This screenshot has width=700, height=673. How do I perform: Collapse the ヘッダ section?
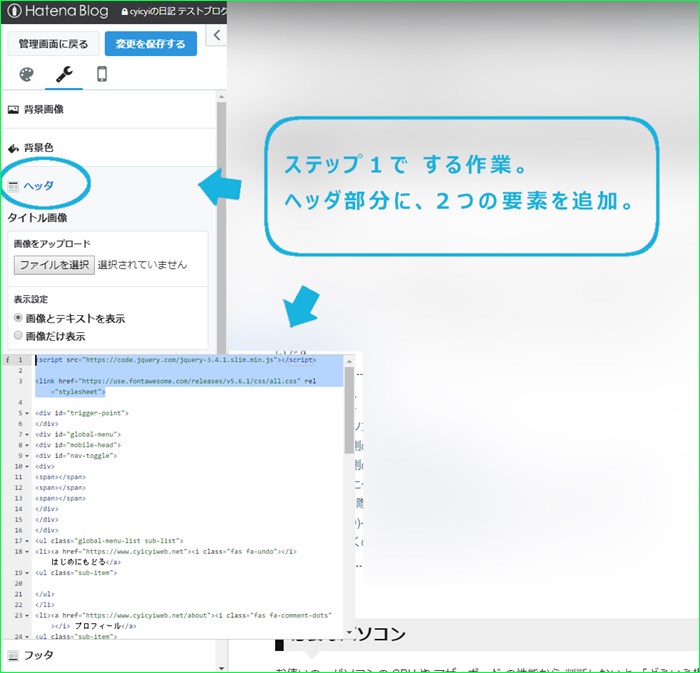coord(108,186)
